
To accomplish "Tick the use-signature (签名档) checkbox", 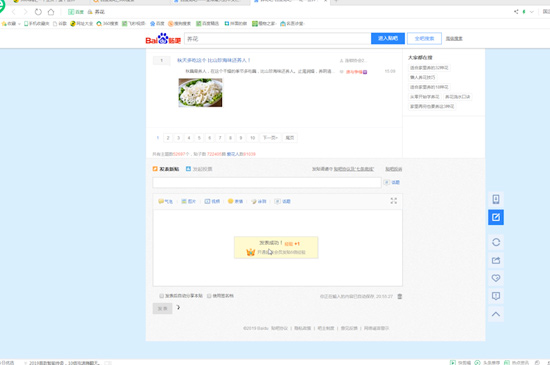I will tap(209, 296).
